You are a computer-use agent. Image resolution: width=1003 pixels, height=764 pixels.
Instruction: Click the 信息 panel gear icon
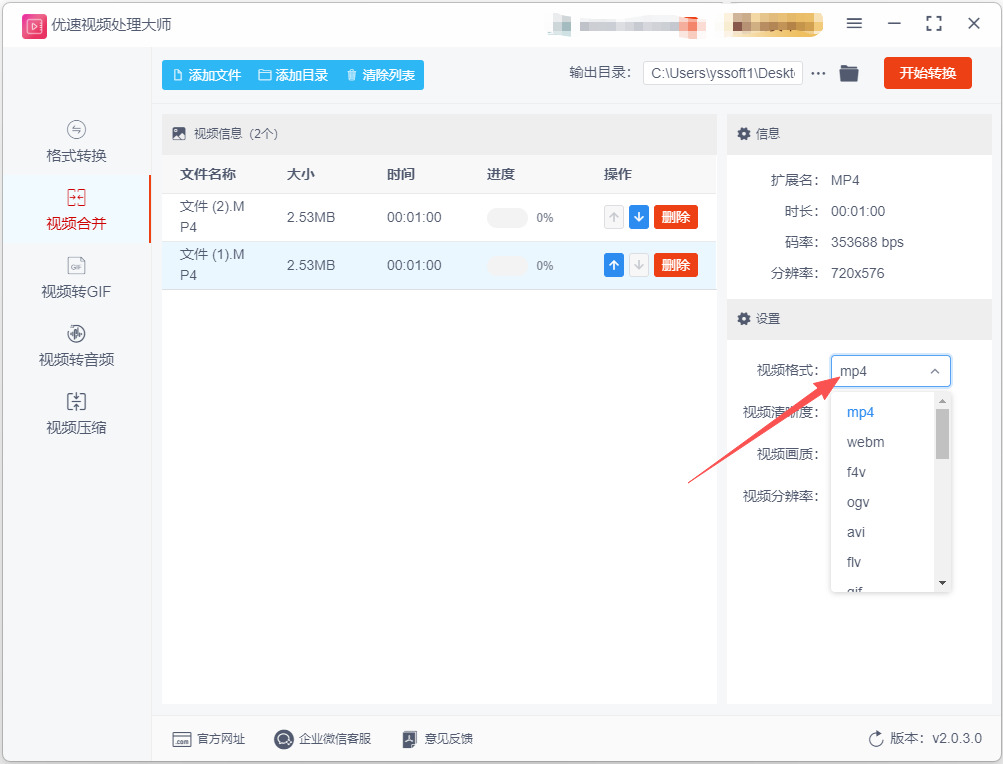click(x=743, y=134)
